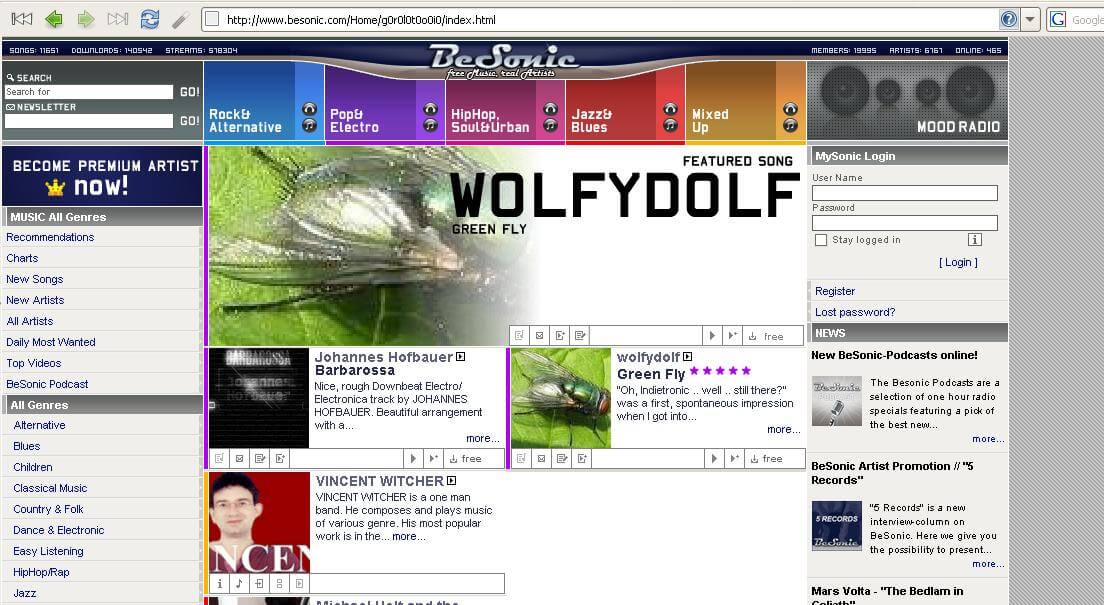Viewport: 1104px width, 605px height.
Task: Open the address bar history dropdown
Action: tap(1030, 20)
